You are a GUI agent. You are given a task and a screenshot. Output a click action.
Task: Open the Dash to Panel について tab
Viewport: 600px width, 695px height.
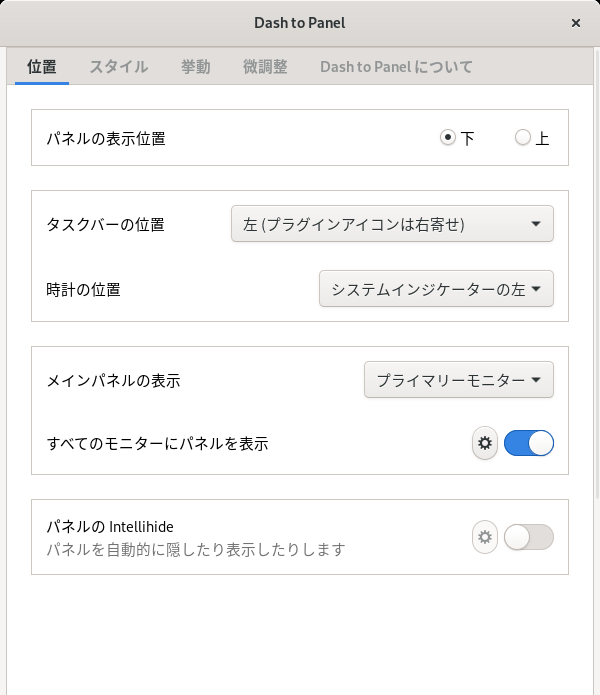[396, 66]
